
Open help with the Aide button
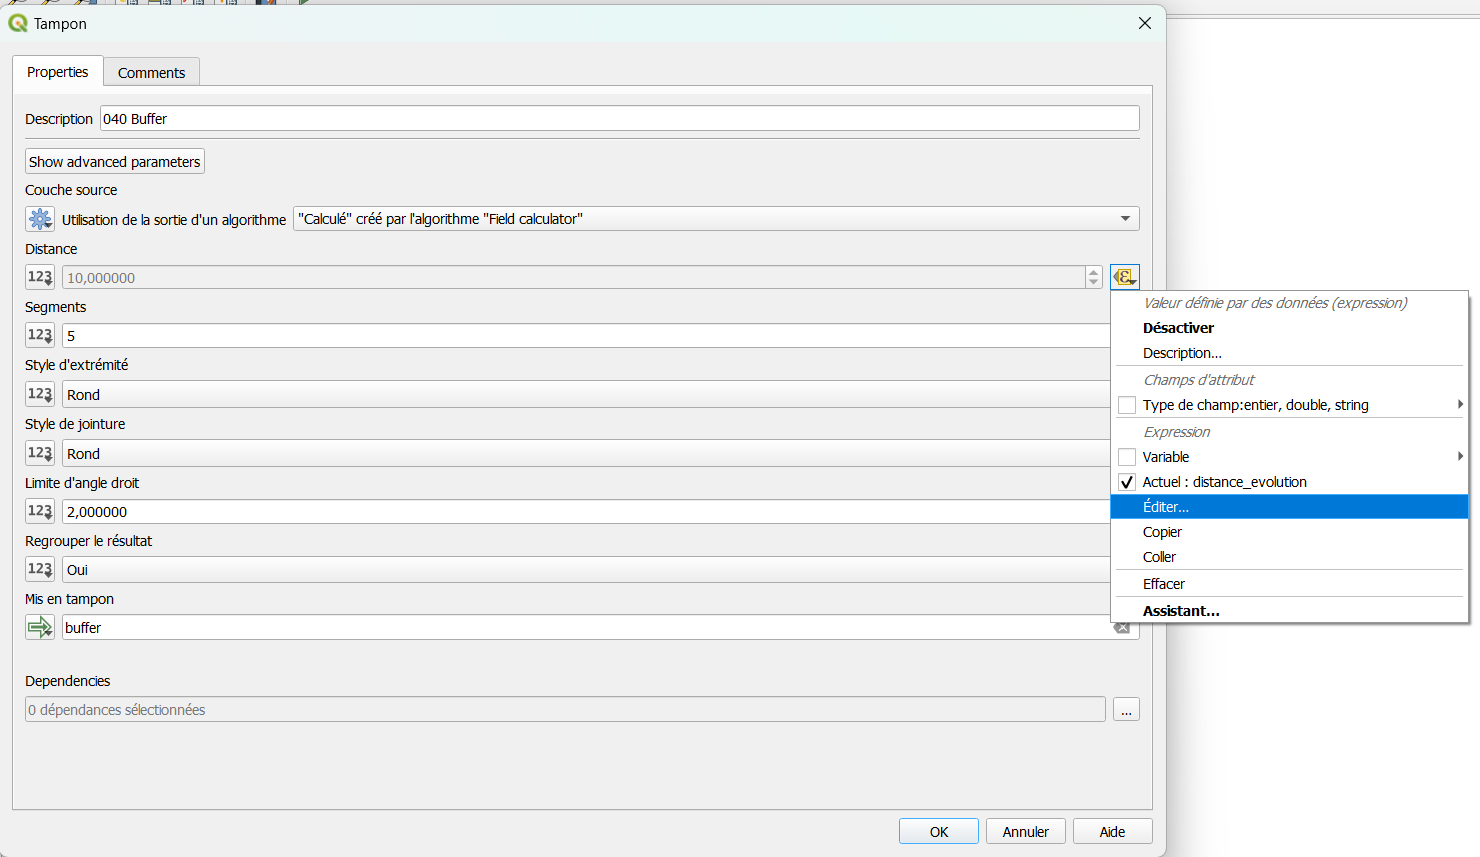(x=1112, y=832)
